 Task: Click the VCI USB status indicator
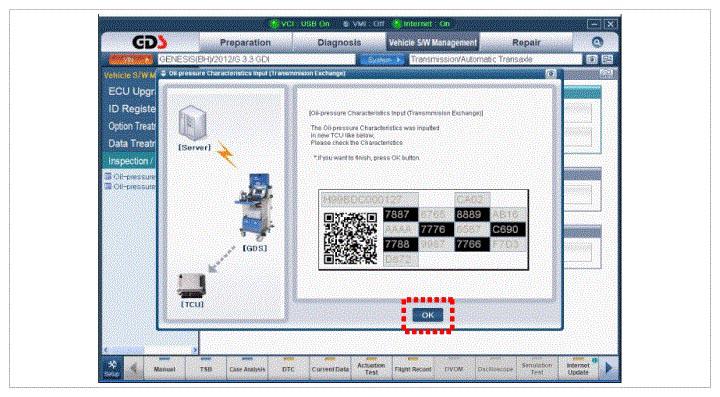tap(300, 23)
